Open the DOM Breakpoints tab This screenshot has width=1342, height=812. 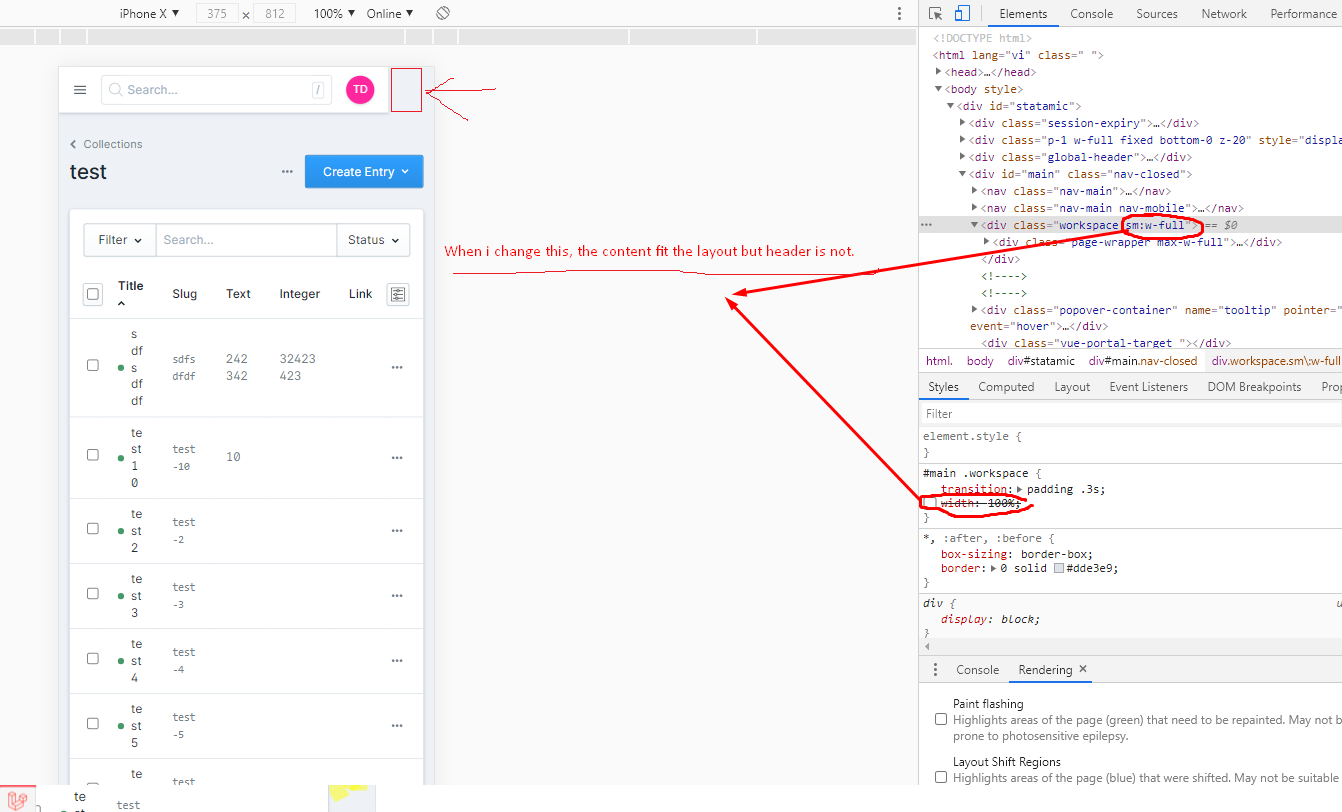point(1254,387)
